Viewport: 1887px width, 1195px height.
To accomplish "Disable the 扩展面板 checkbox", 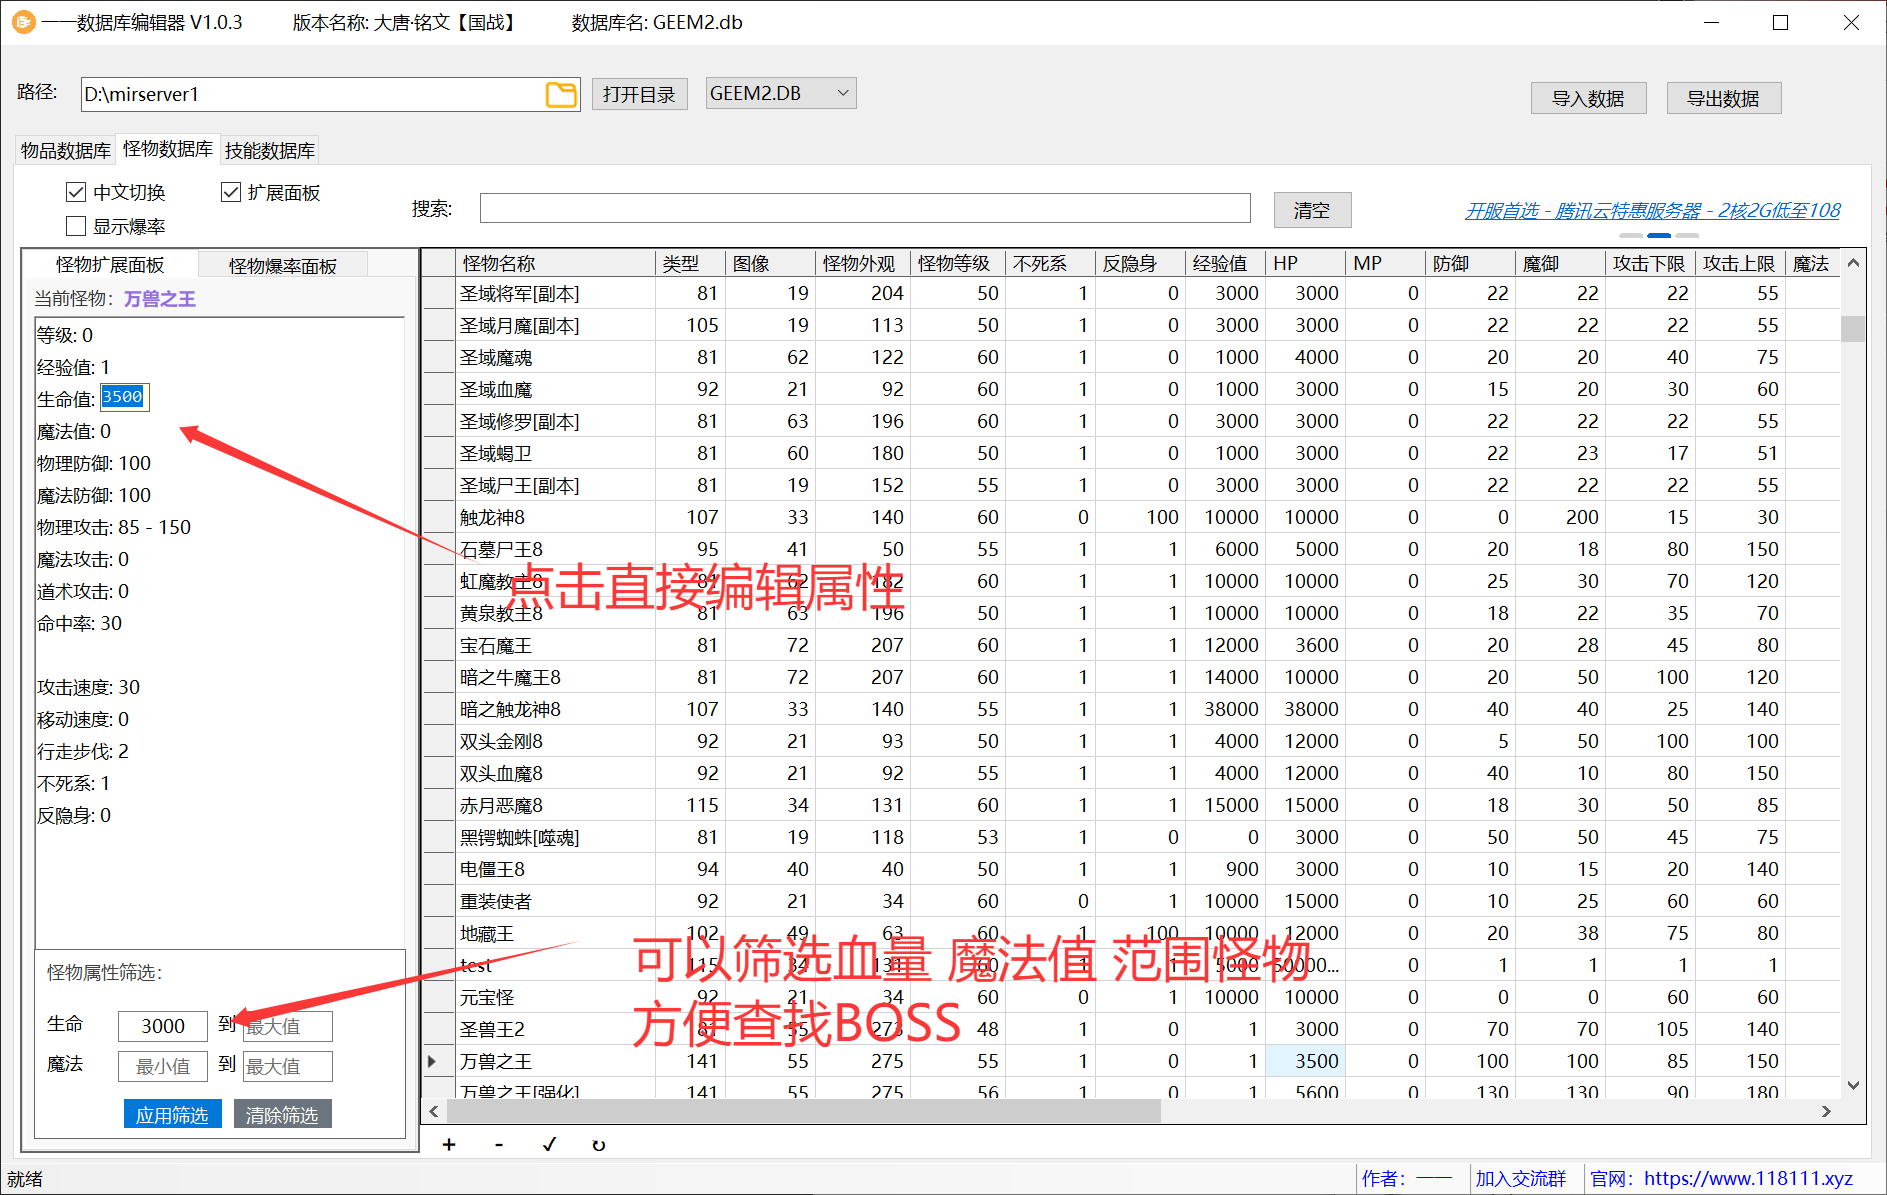I will [x=231, y=191].
